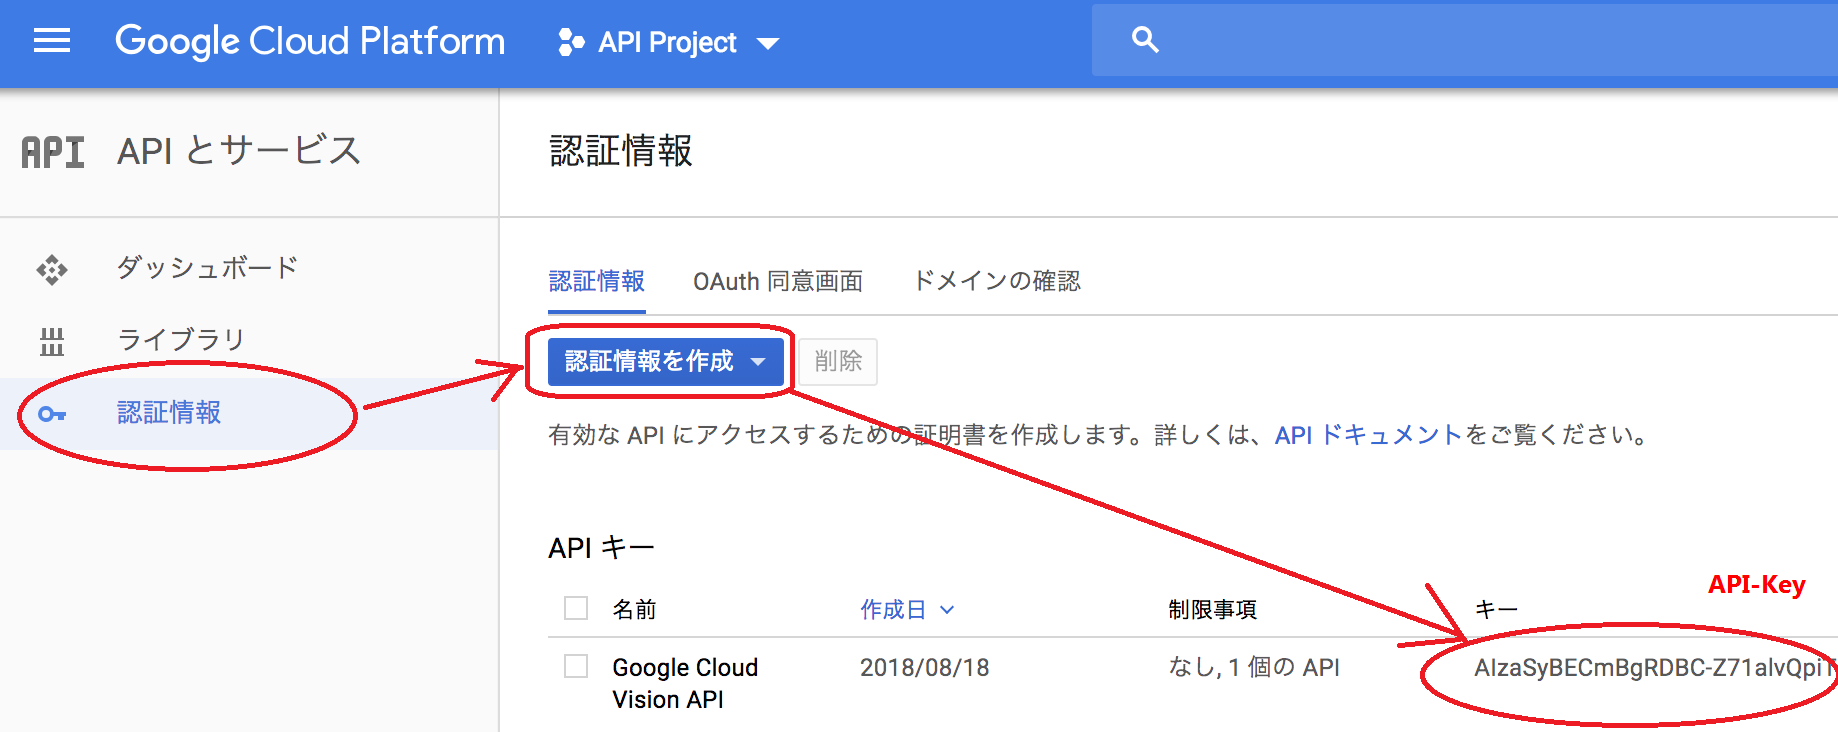Viewport: 1838px width, 732px height.
Task: Click the 制限事項 column header
Action: 1212,609
